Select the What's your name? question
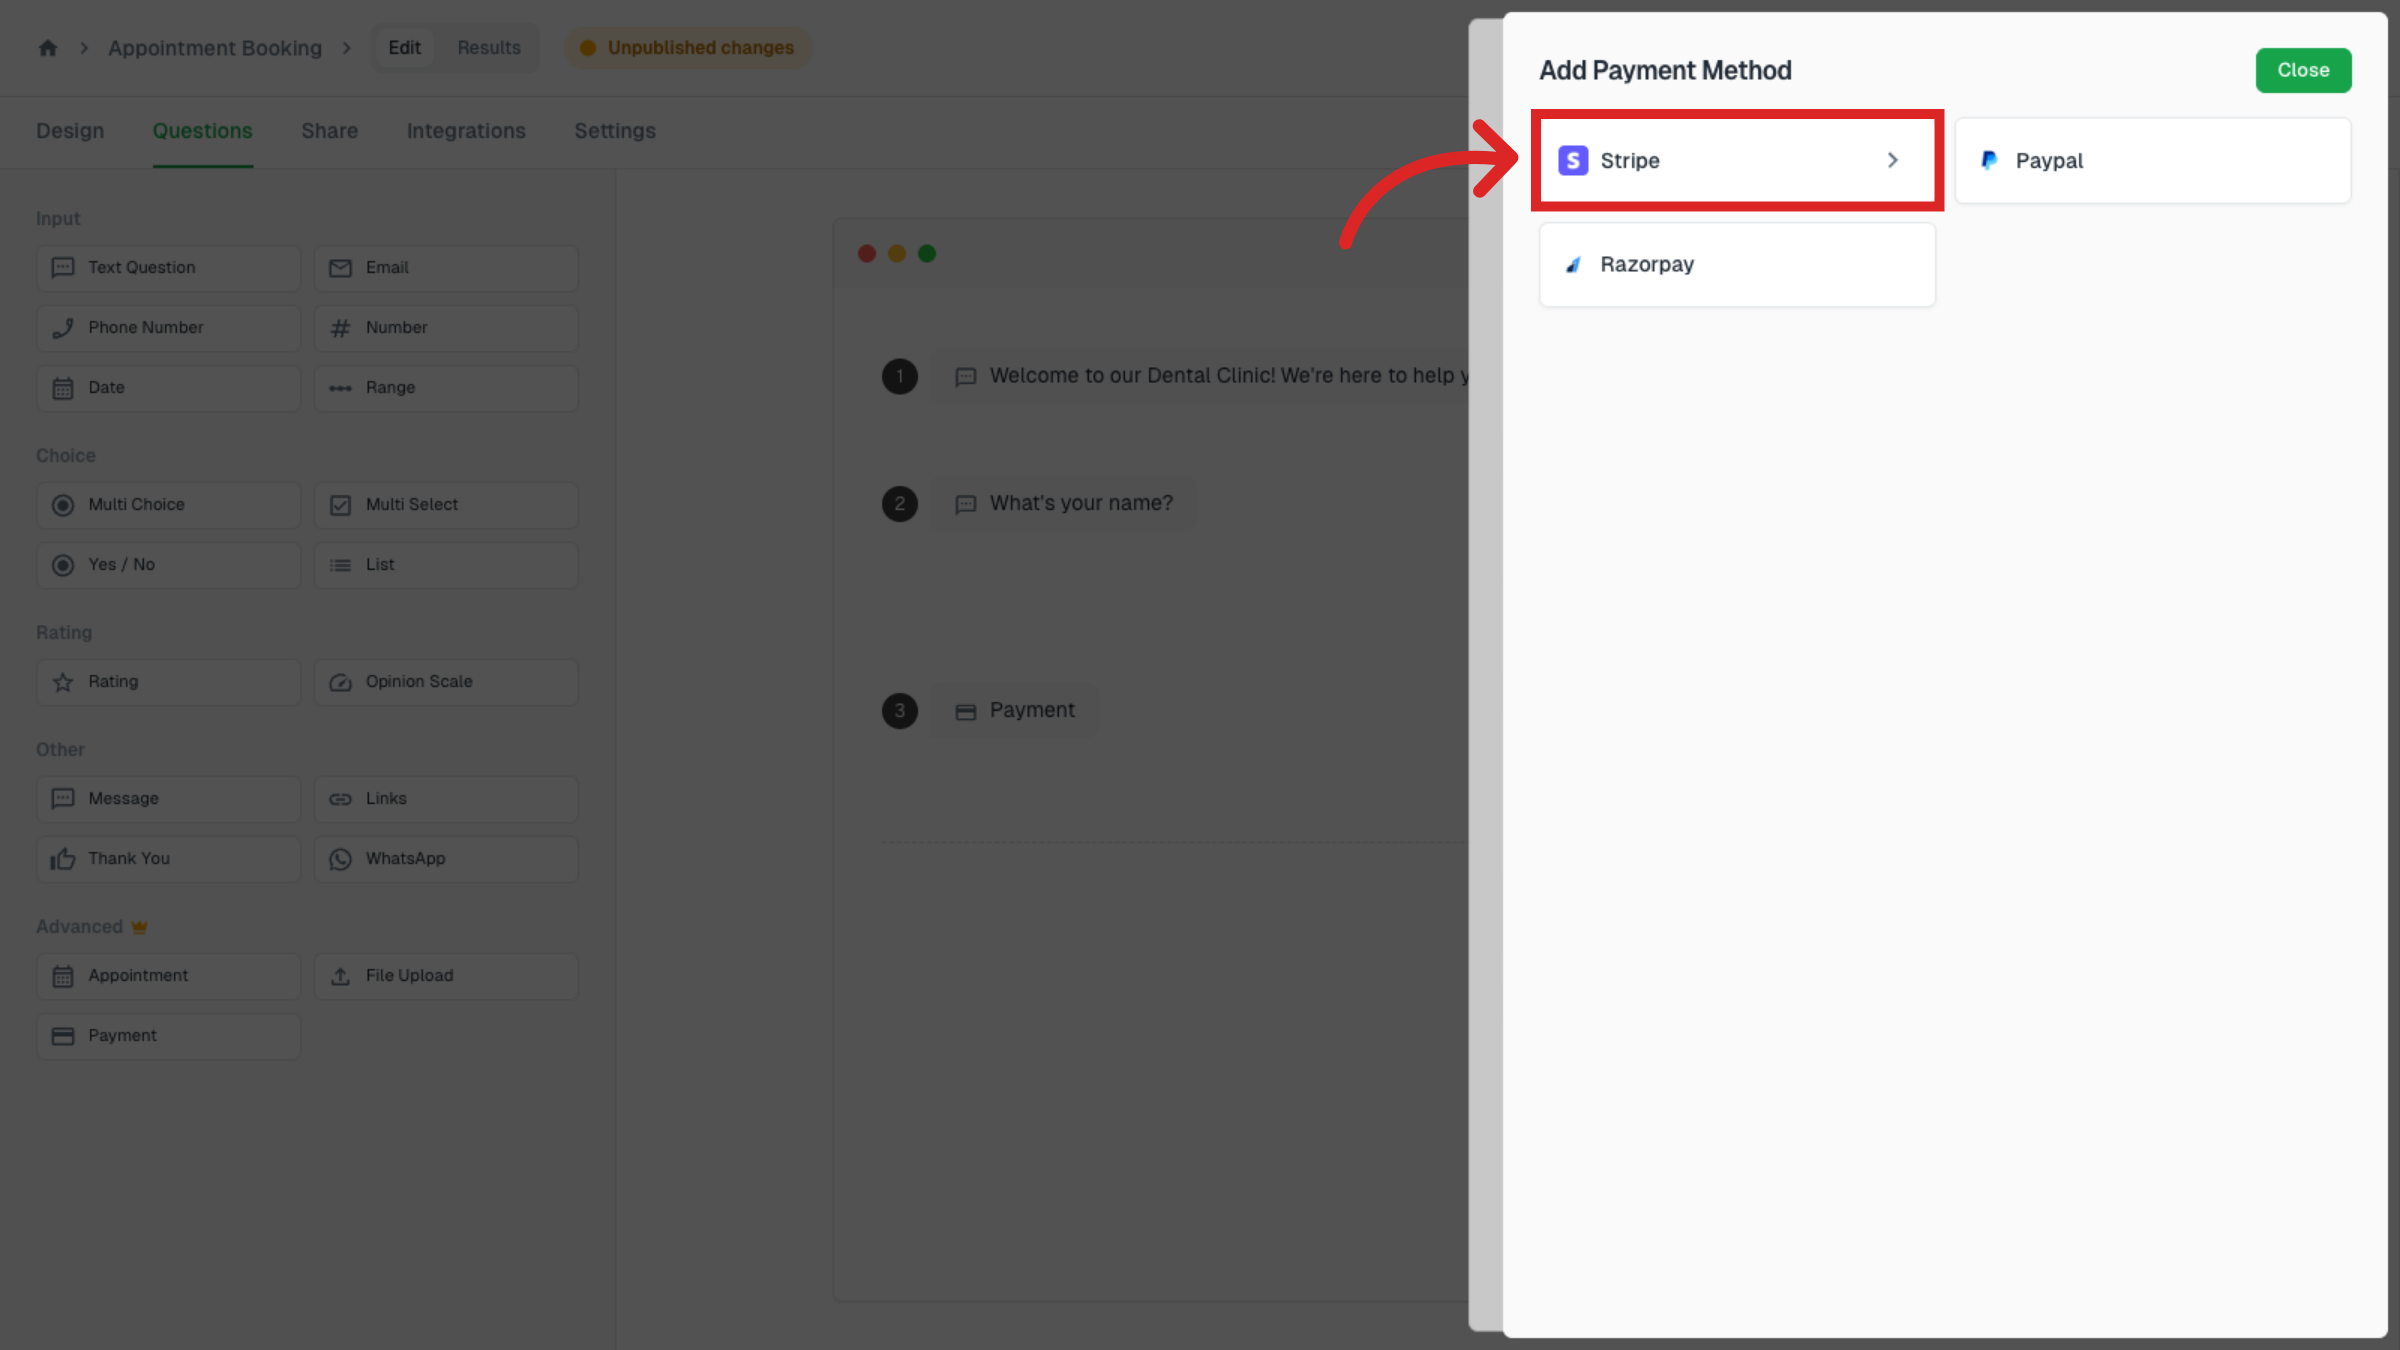 coord(1064,504)
